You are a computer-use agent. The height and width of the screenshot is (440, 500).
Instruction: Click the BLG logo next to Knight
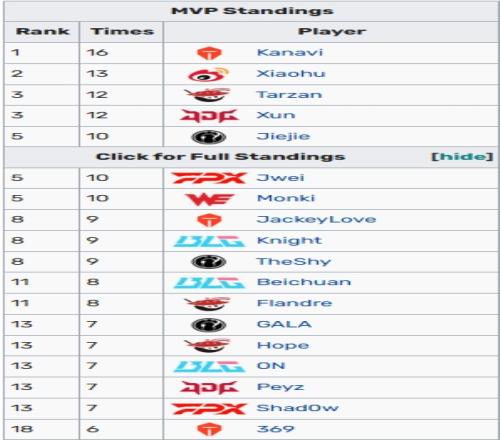point(209,241)
